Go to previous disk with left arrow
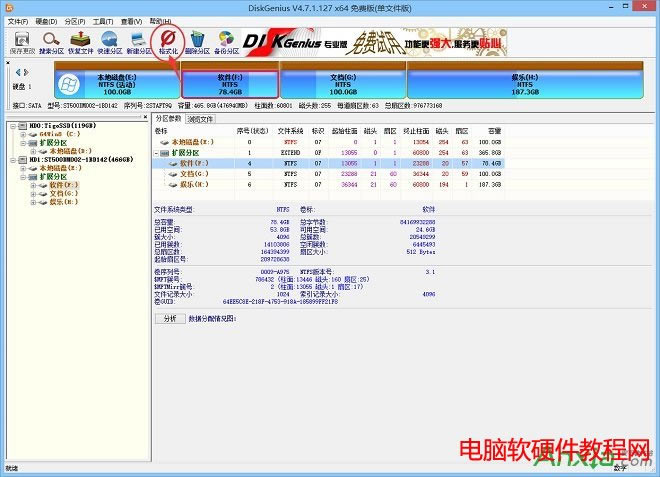Image resolution: width=660 pixels, height=477 pixels. click(18, 72)
